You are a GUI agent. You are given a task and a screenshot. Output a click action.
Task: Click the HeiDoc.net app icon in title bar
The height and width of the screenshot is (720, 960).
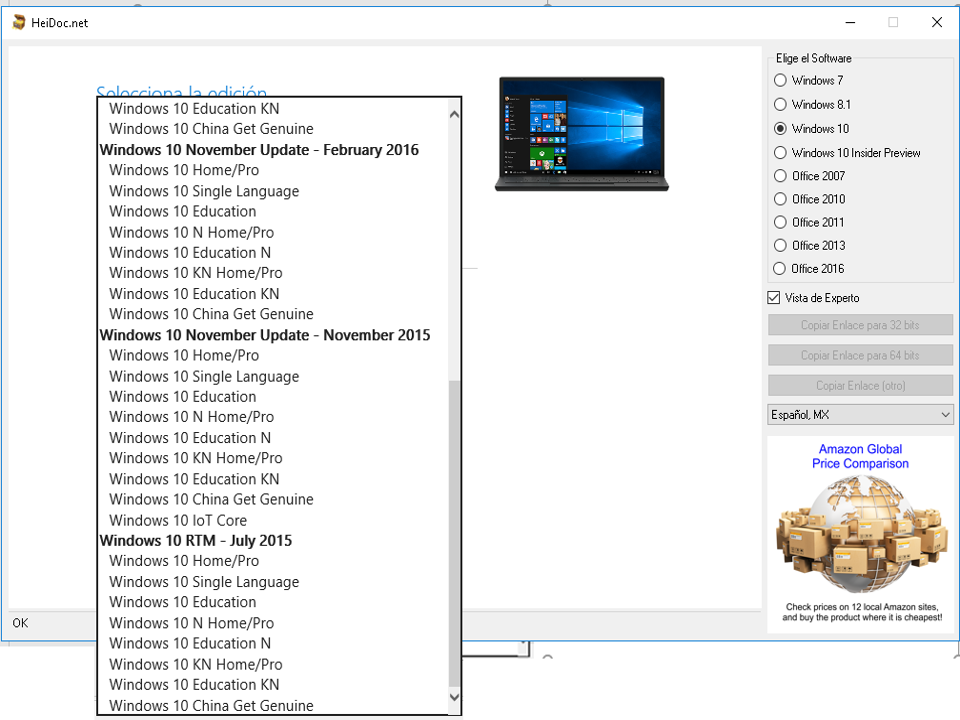19,23
